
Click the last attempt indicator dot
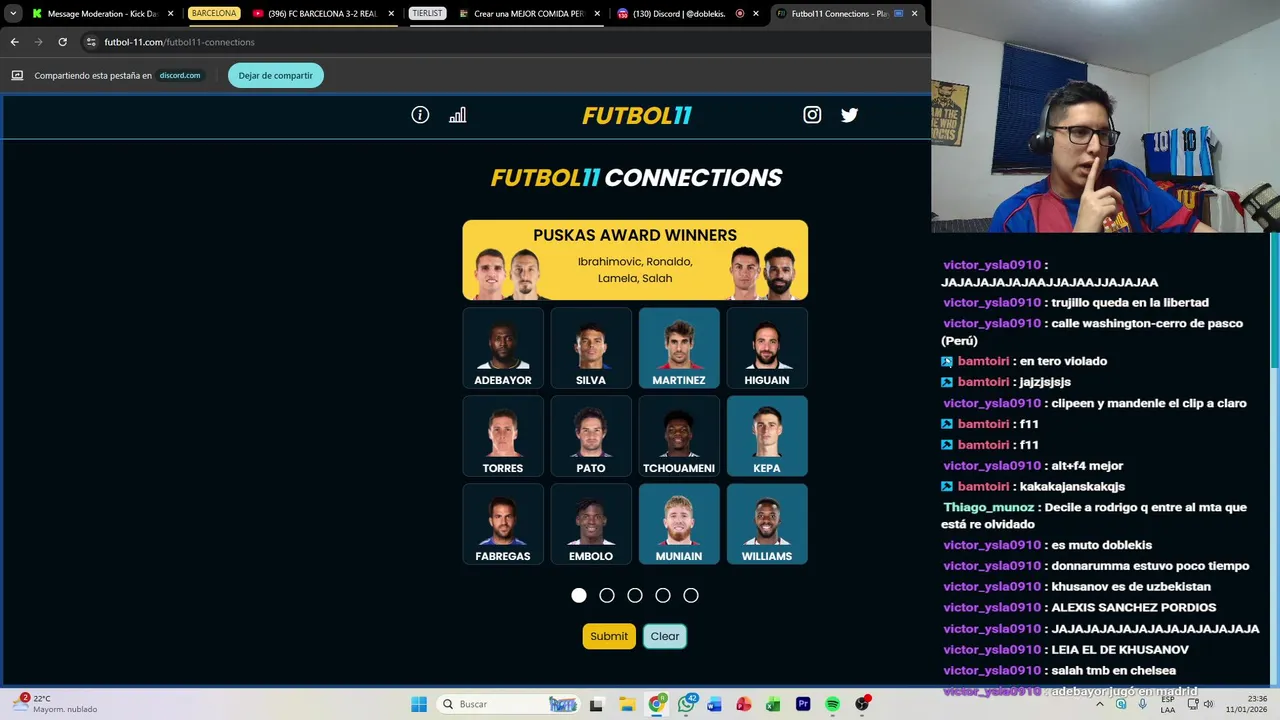tap(691, 595)
